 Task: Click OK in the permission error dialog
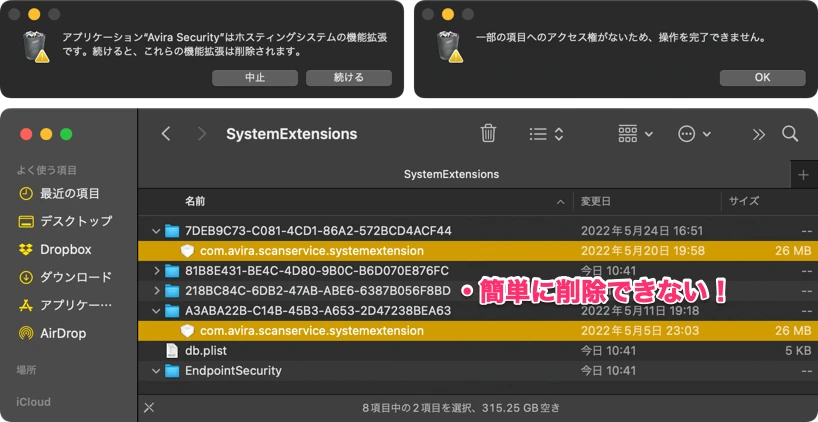(762, 77)
